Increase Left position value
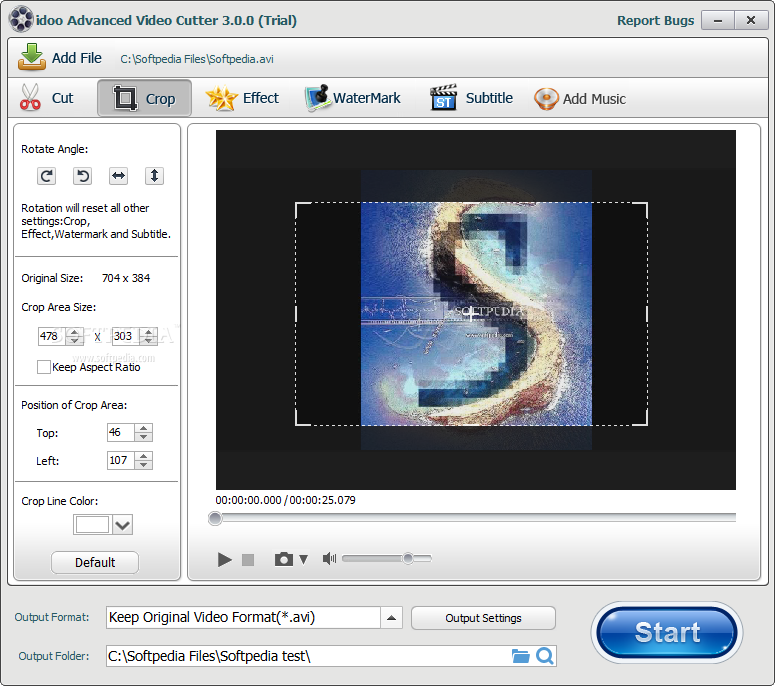This screenshot has width=775, height=686. click(143, 456)
